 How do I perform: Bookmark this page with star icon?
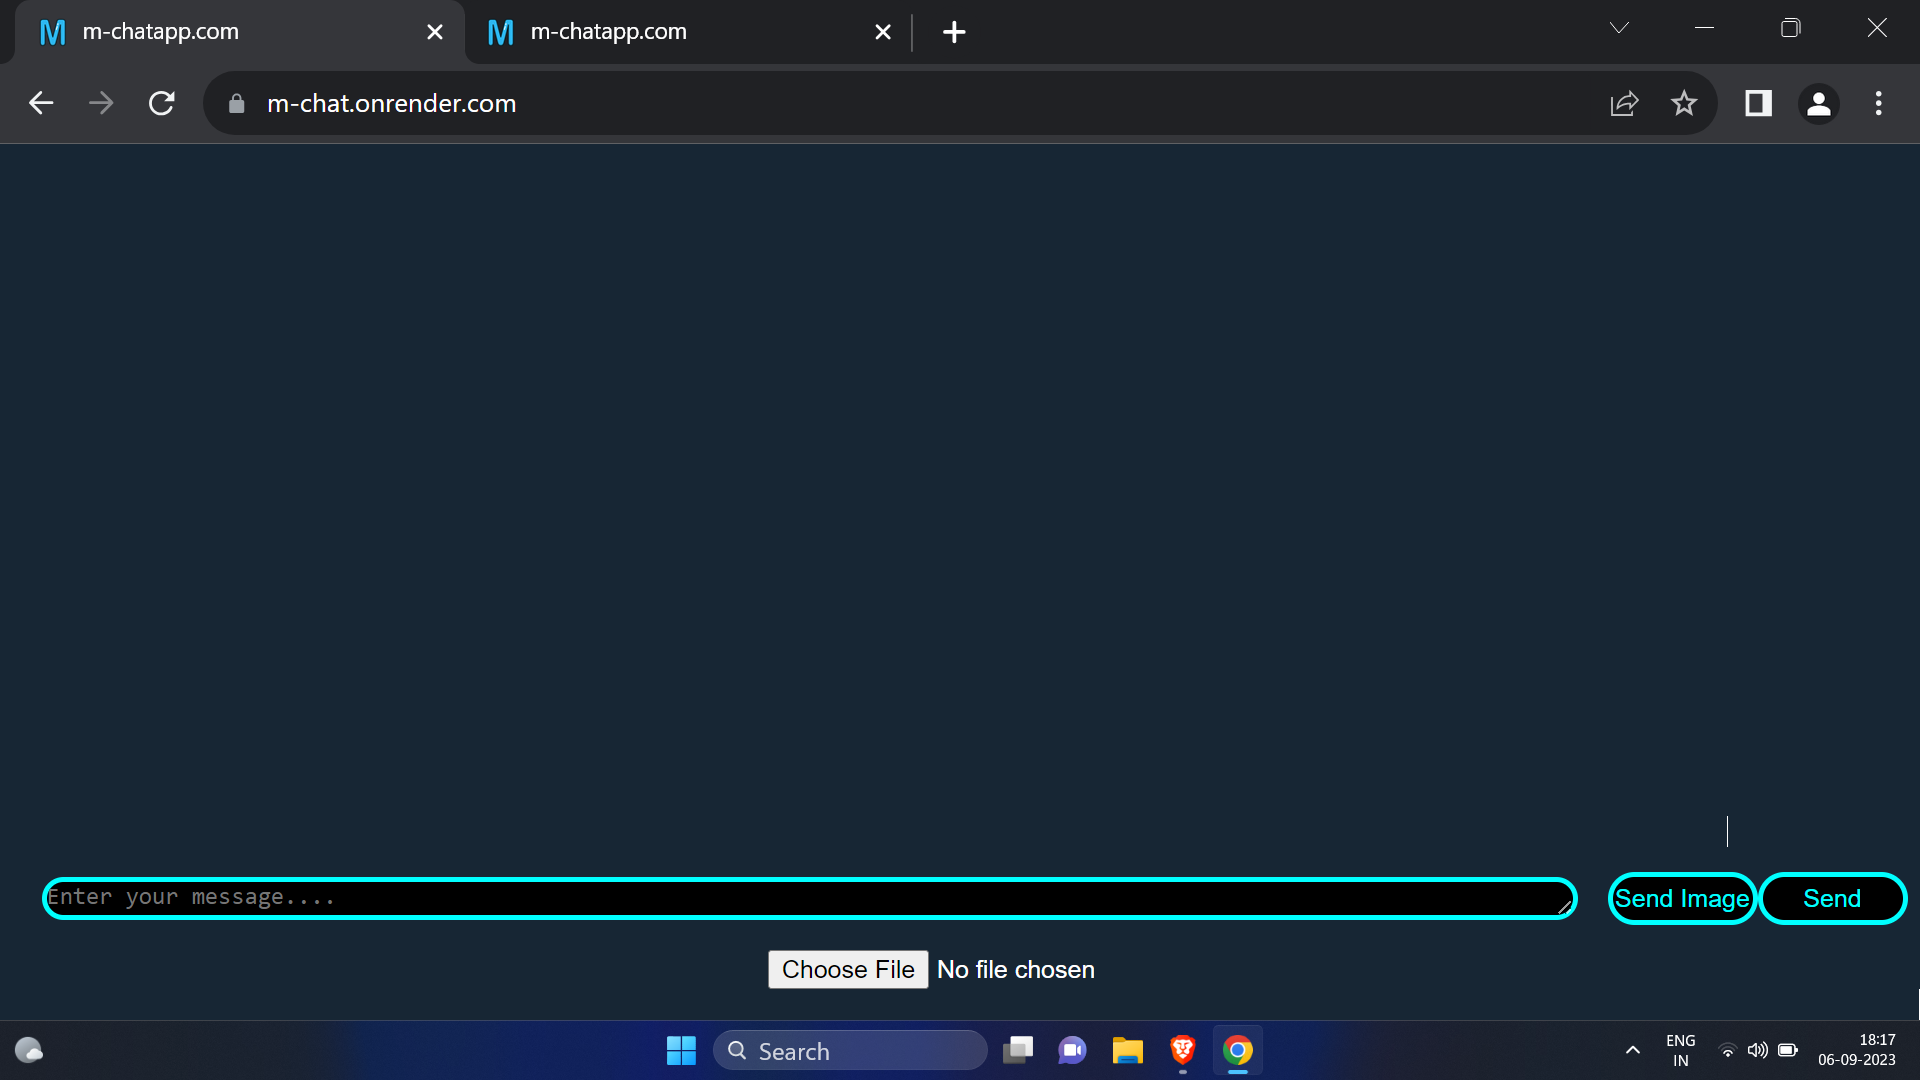pos(1684,103)
